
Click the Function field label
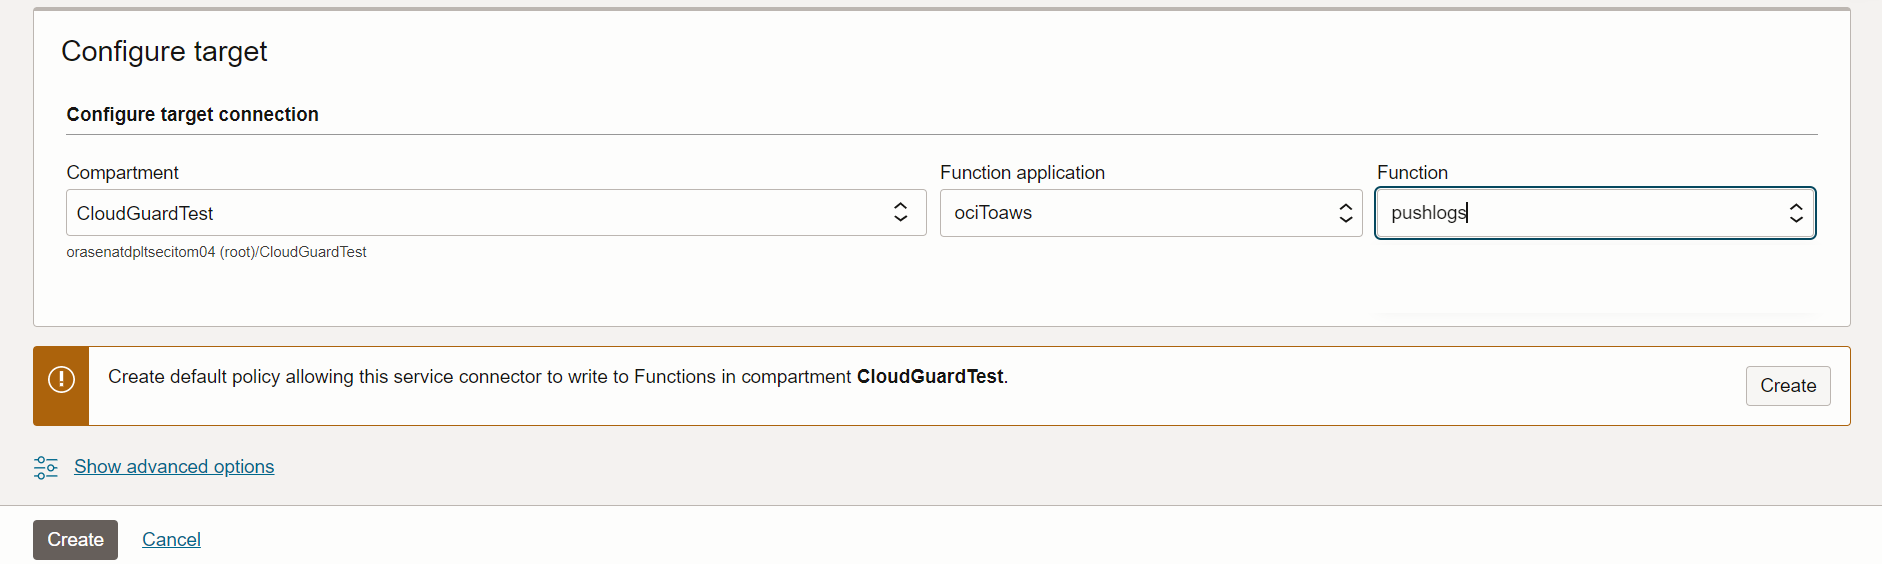(1412, 173)
